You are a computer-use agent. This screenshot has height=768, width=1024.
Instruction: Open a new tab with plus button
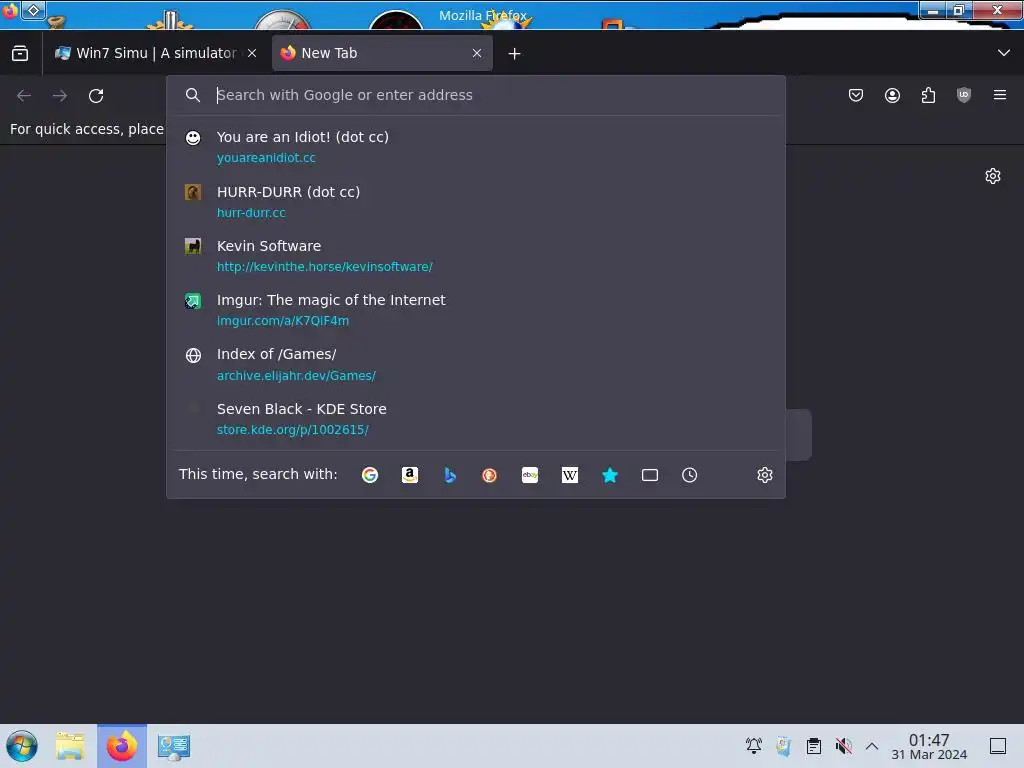[x=515, y=54]
